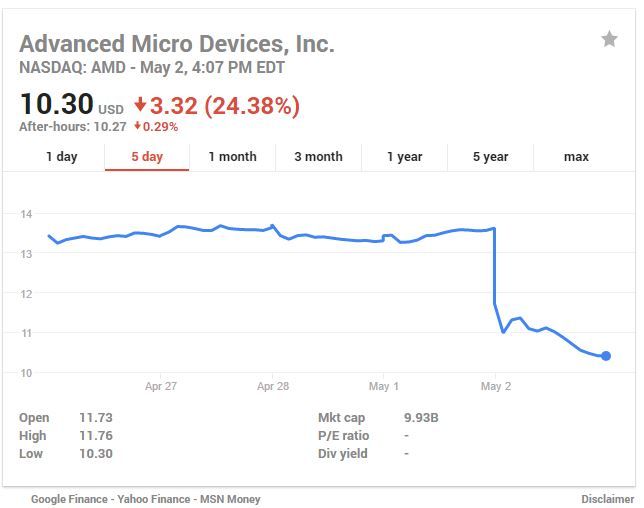The image size is (644, 508).
Task: Click the Advanced Micro Devices, Inc. title
Action: [177, 44]
